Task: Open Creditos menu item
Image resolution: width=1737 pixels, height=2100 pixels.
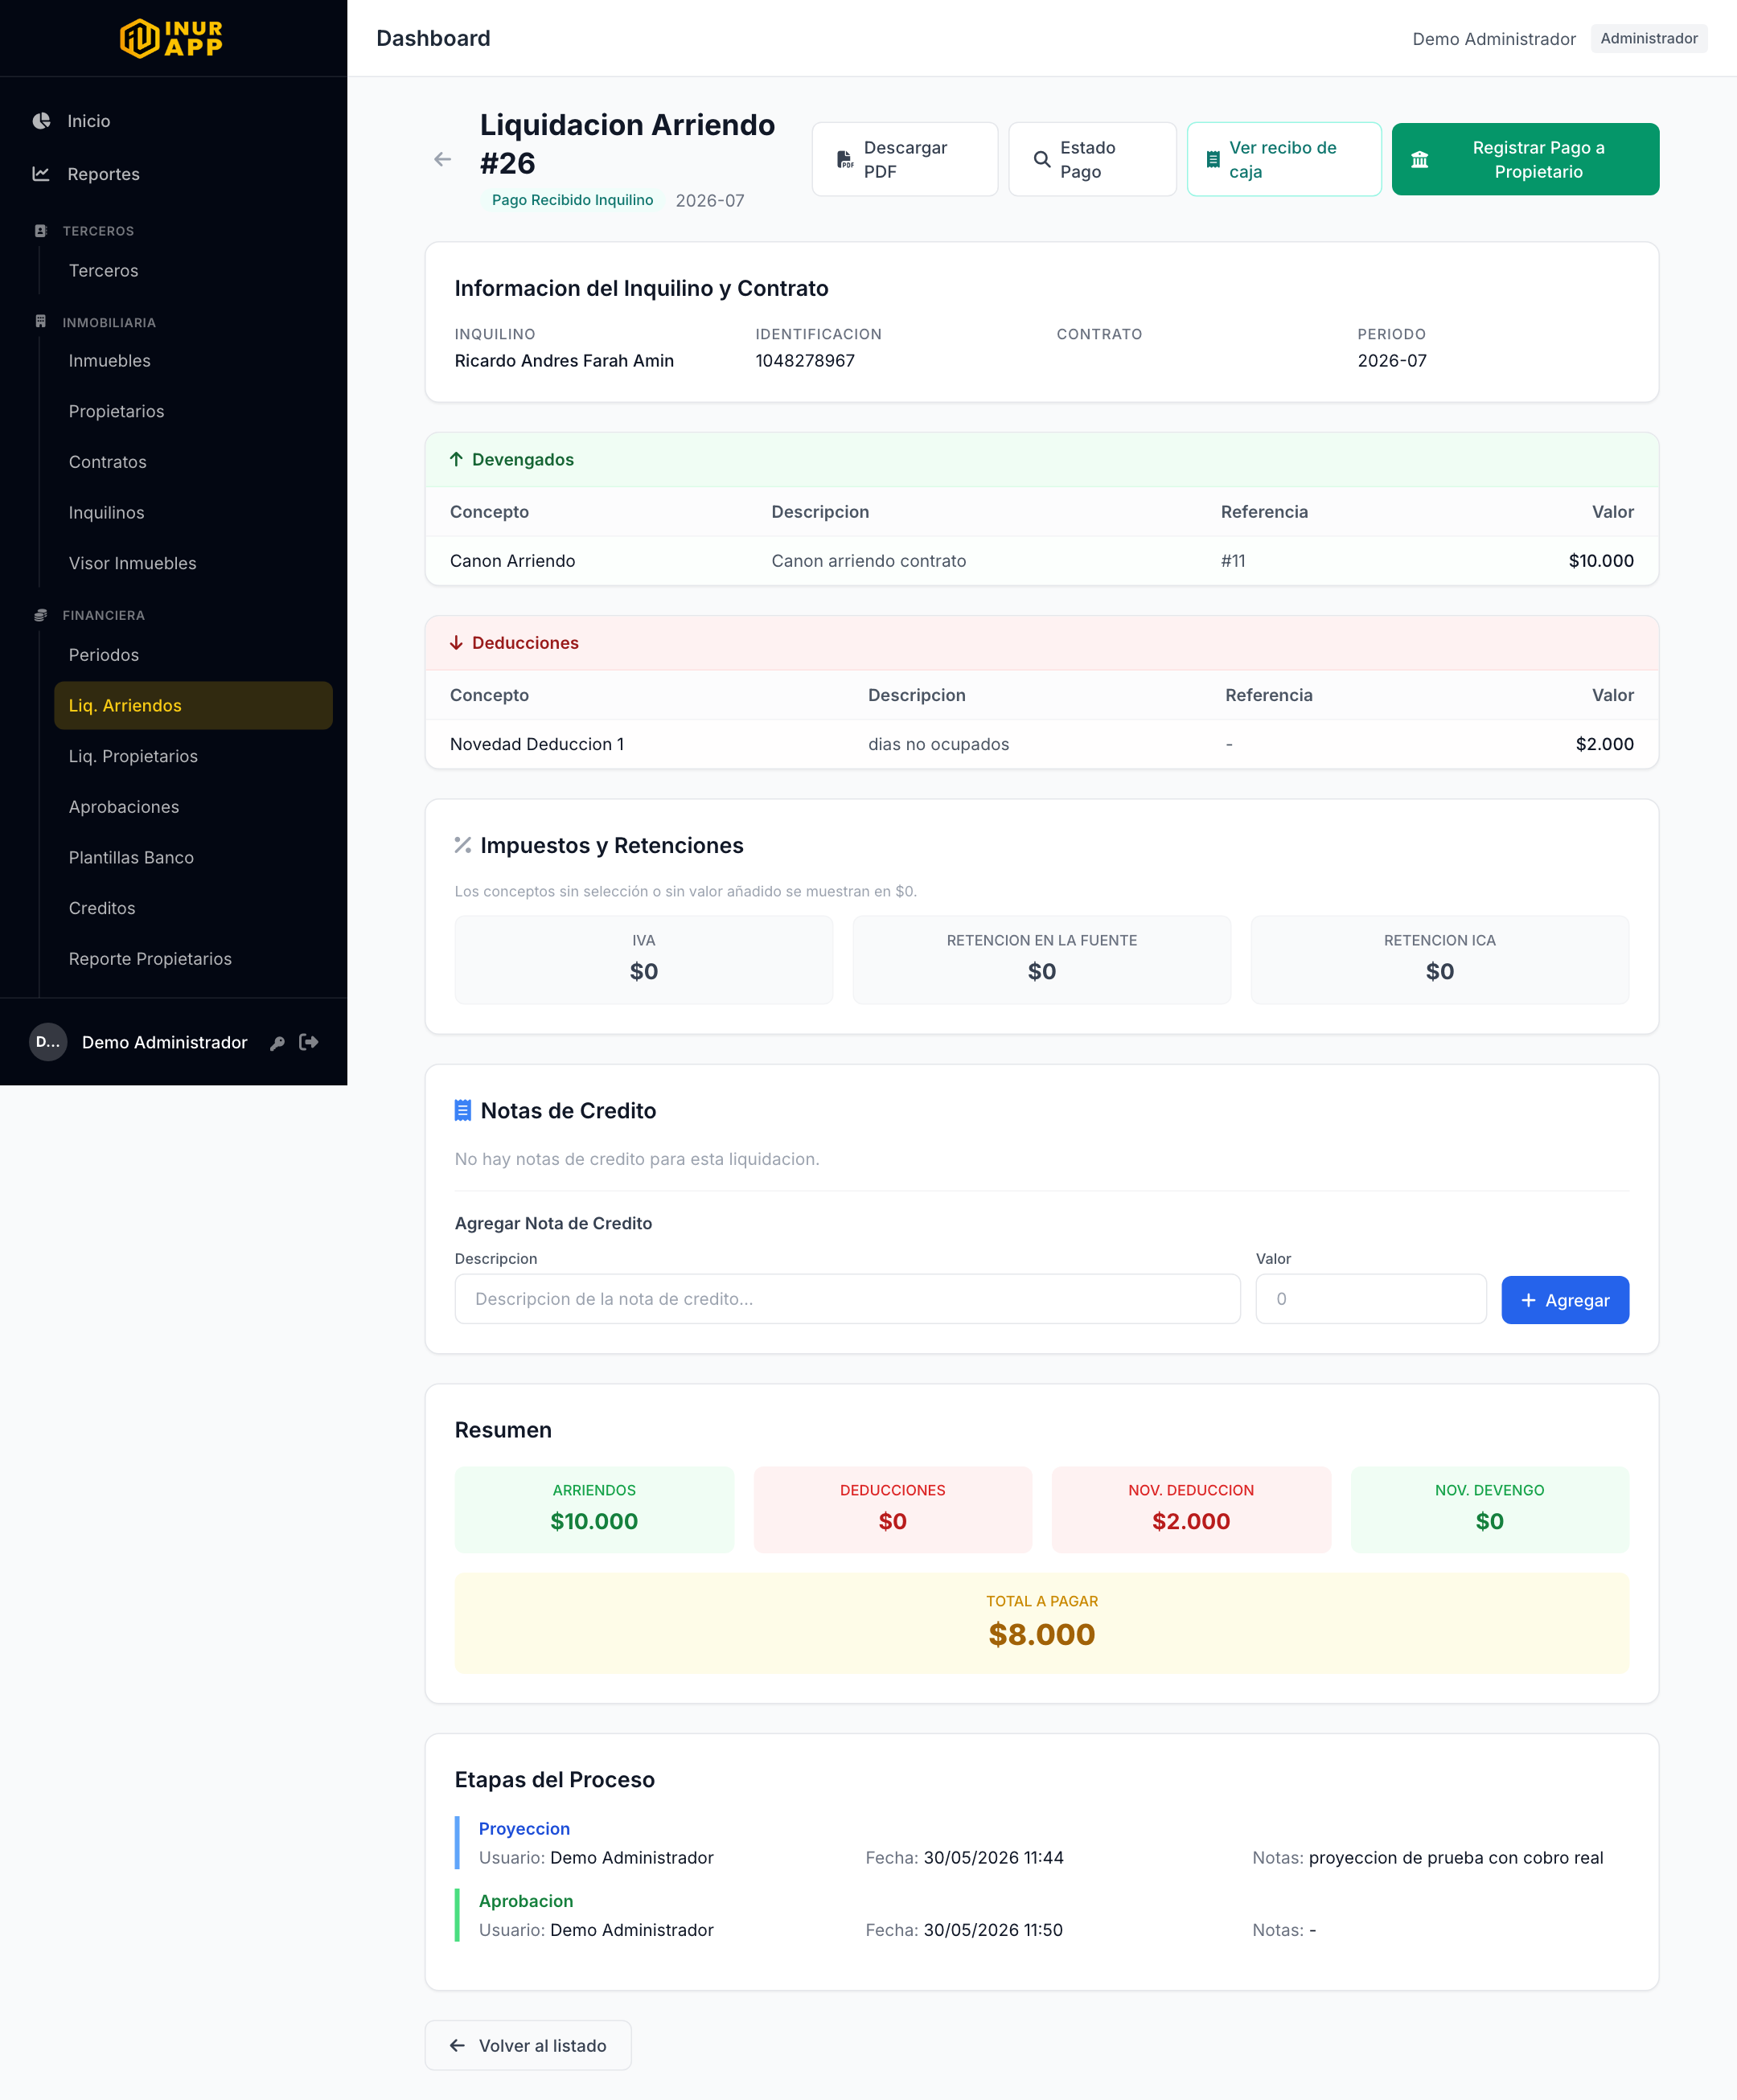Action: [193, 908]
